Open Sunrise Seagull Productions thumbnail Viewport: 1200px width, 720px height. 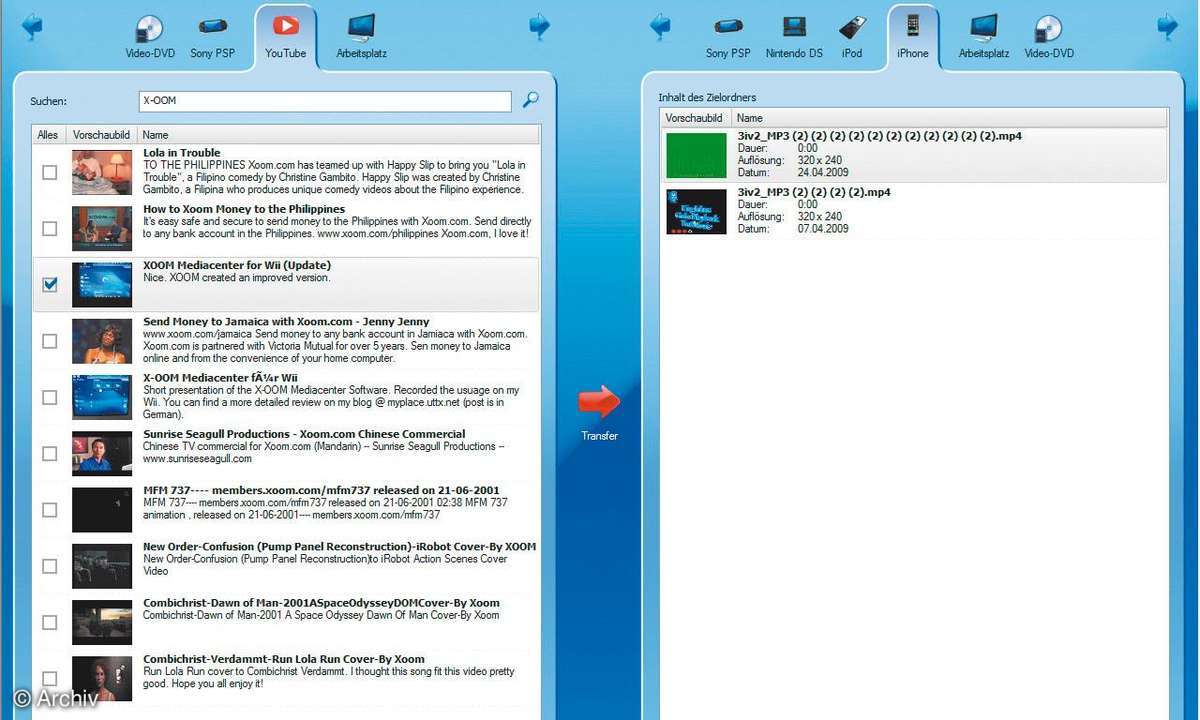click(102, 453)
